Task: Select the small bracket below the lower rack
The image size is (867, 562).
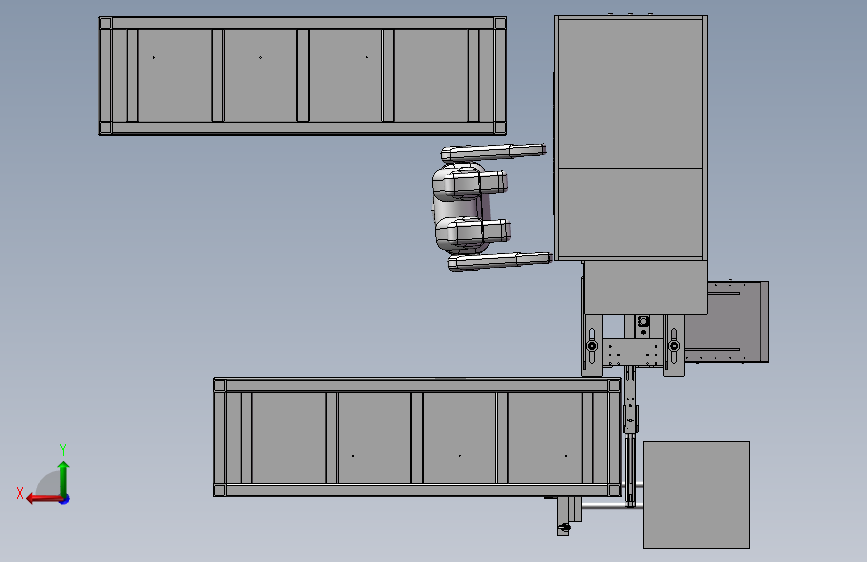Action: [568, 516]
